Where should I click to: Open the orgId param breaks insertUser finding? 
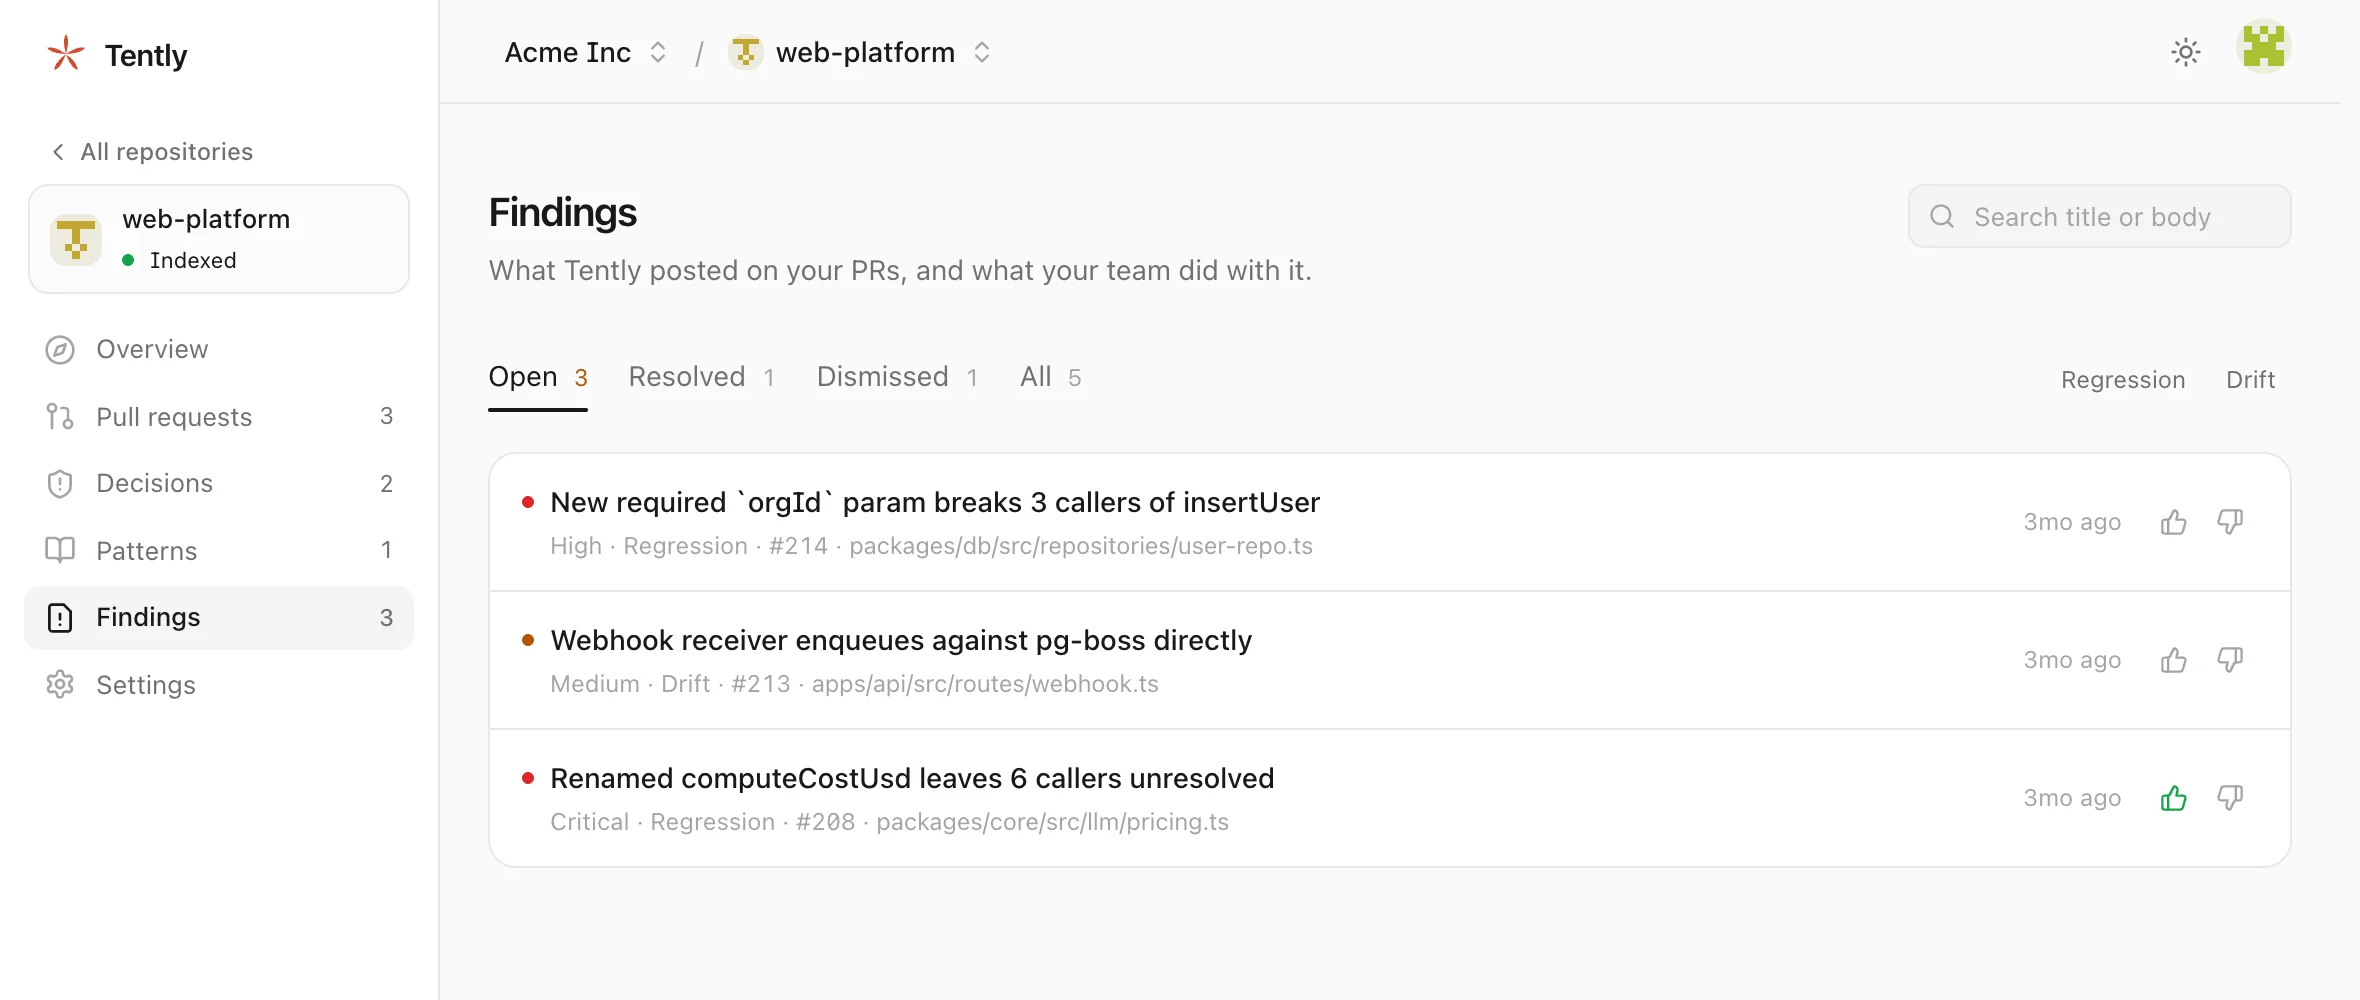pos(935,502)
